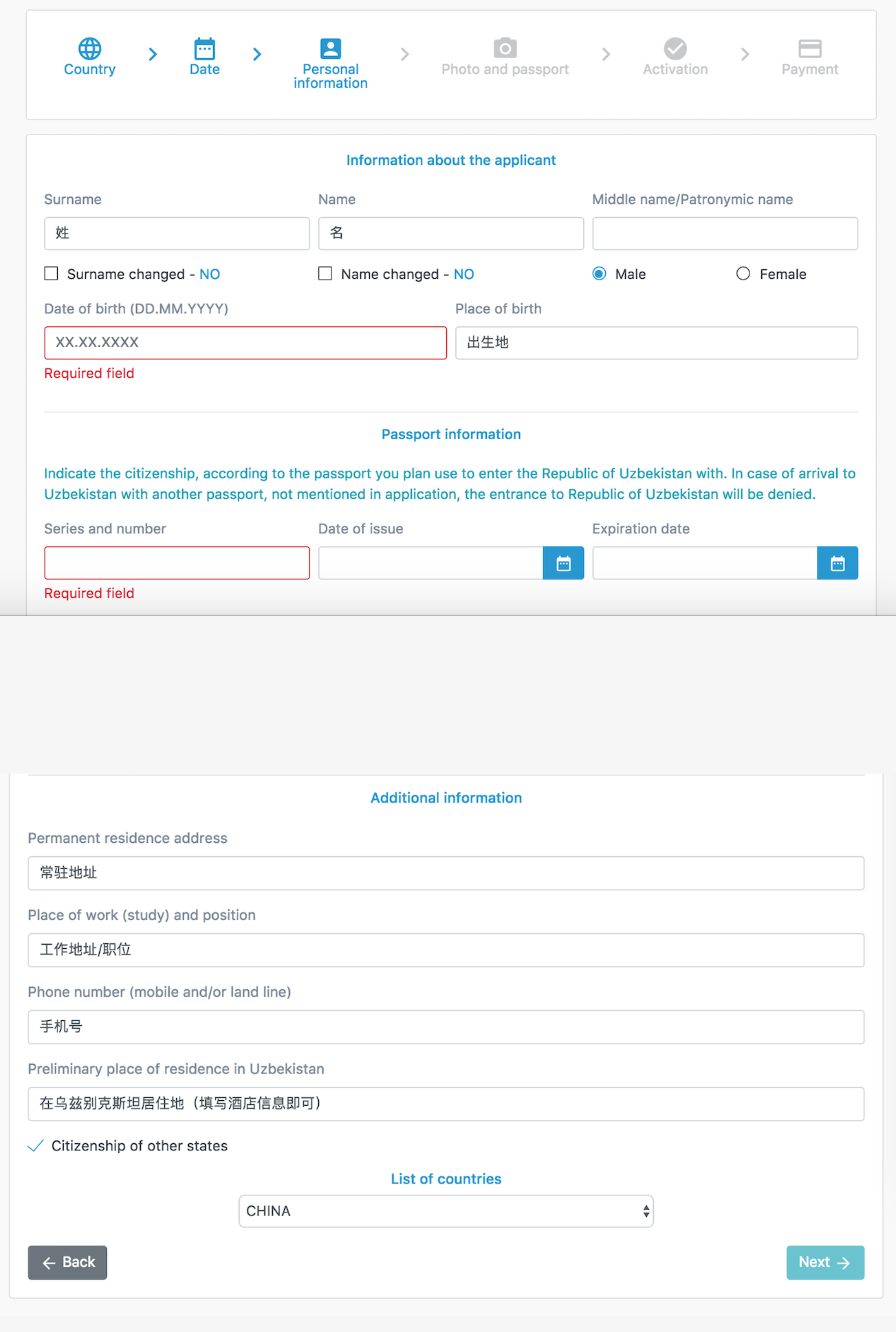
Task: Select the Female radio button
Action: coord(743,274)
